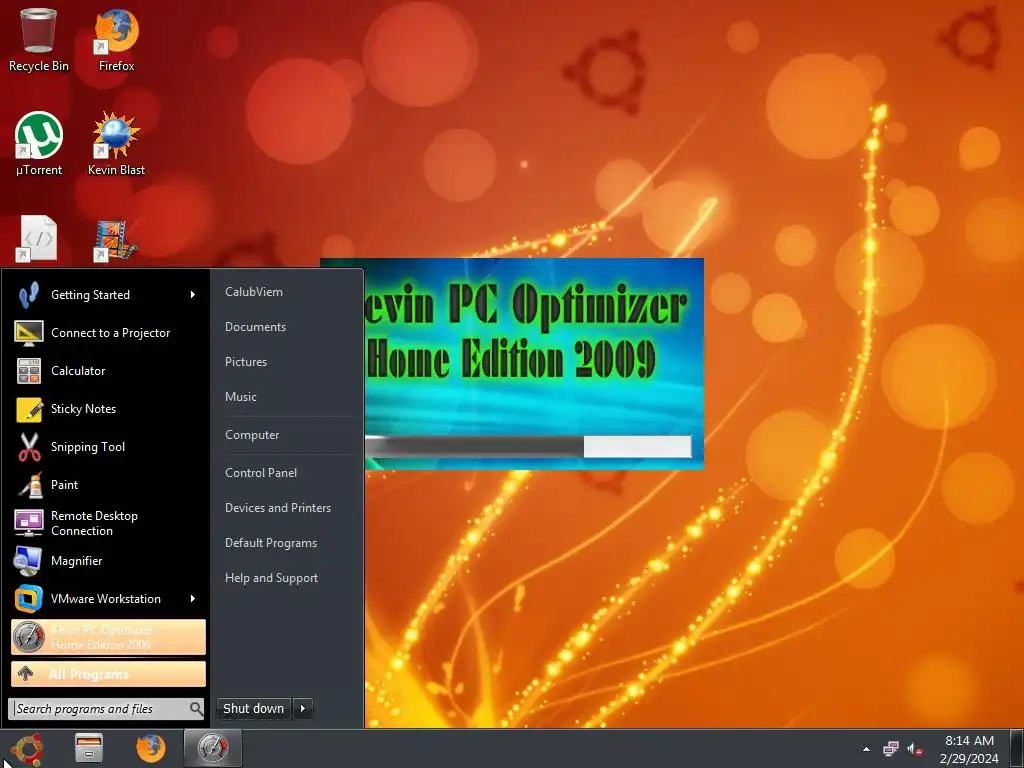Screen dimensions: 1024x768
Task: Click the Ubuntu-logo Start button
Action: click(26, 748)
